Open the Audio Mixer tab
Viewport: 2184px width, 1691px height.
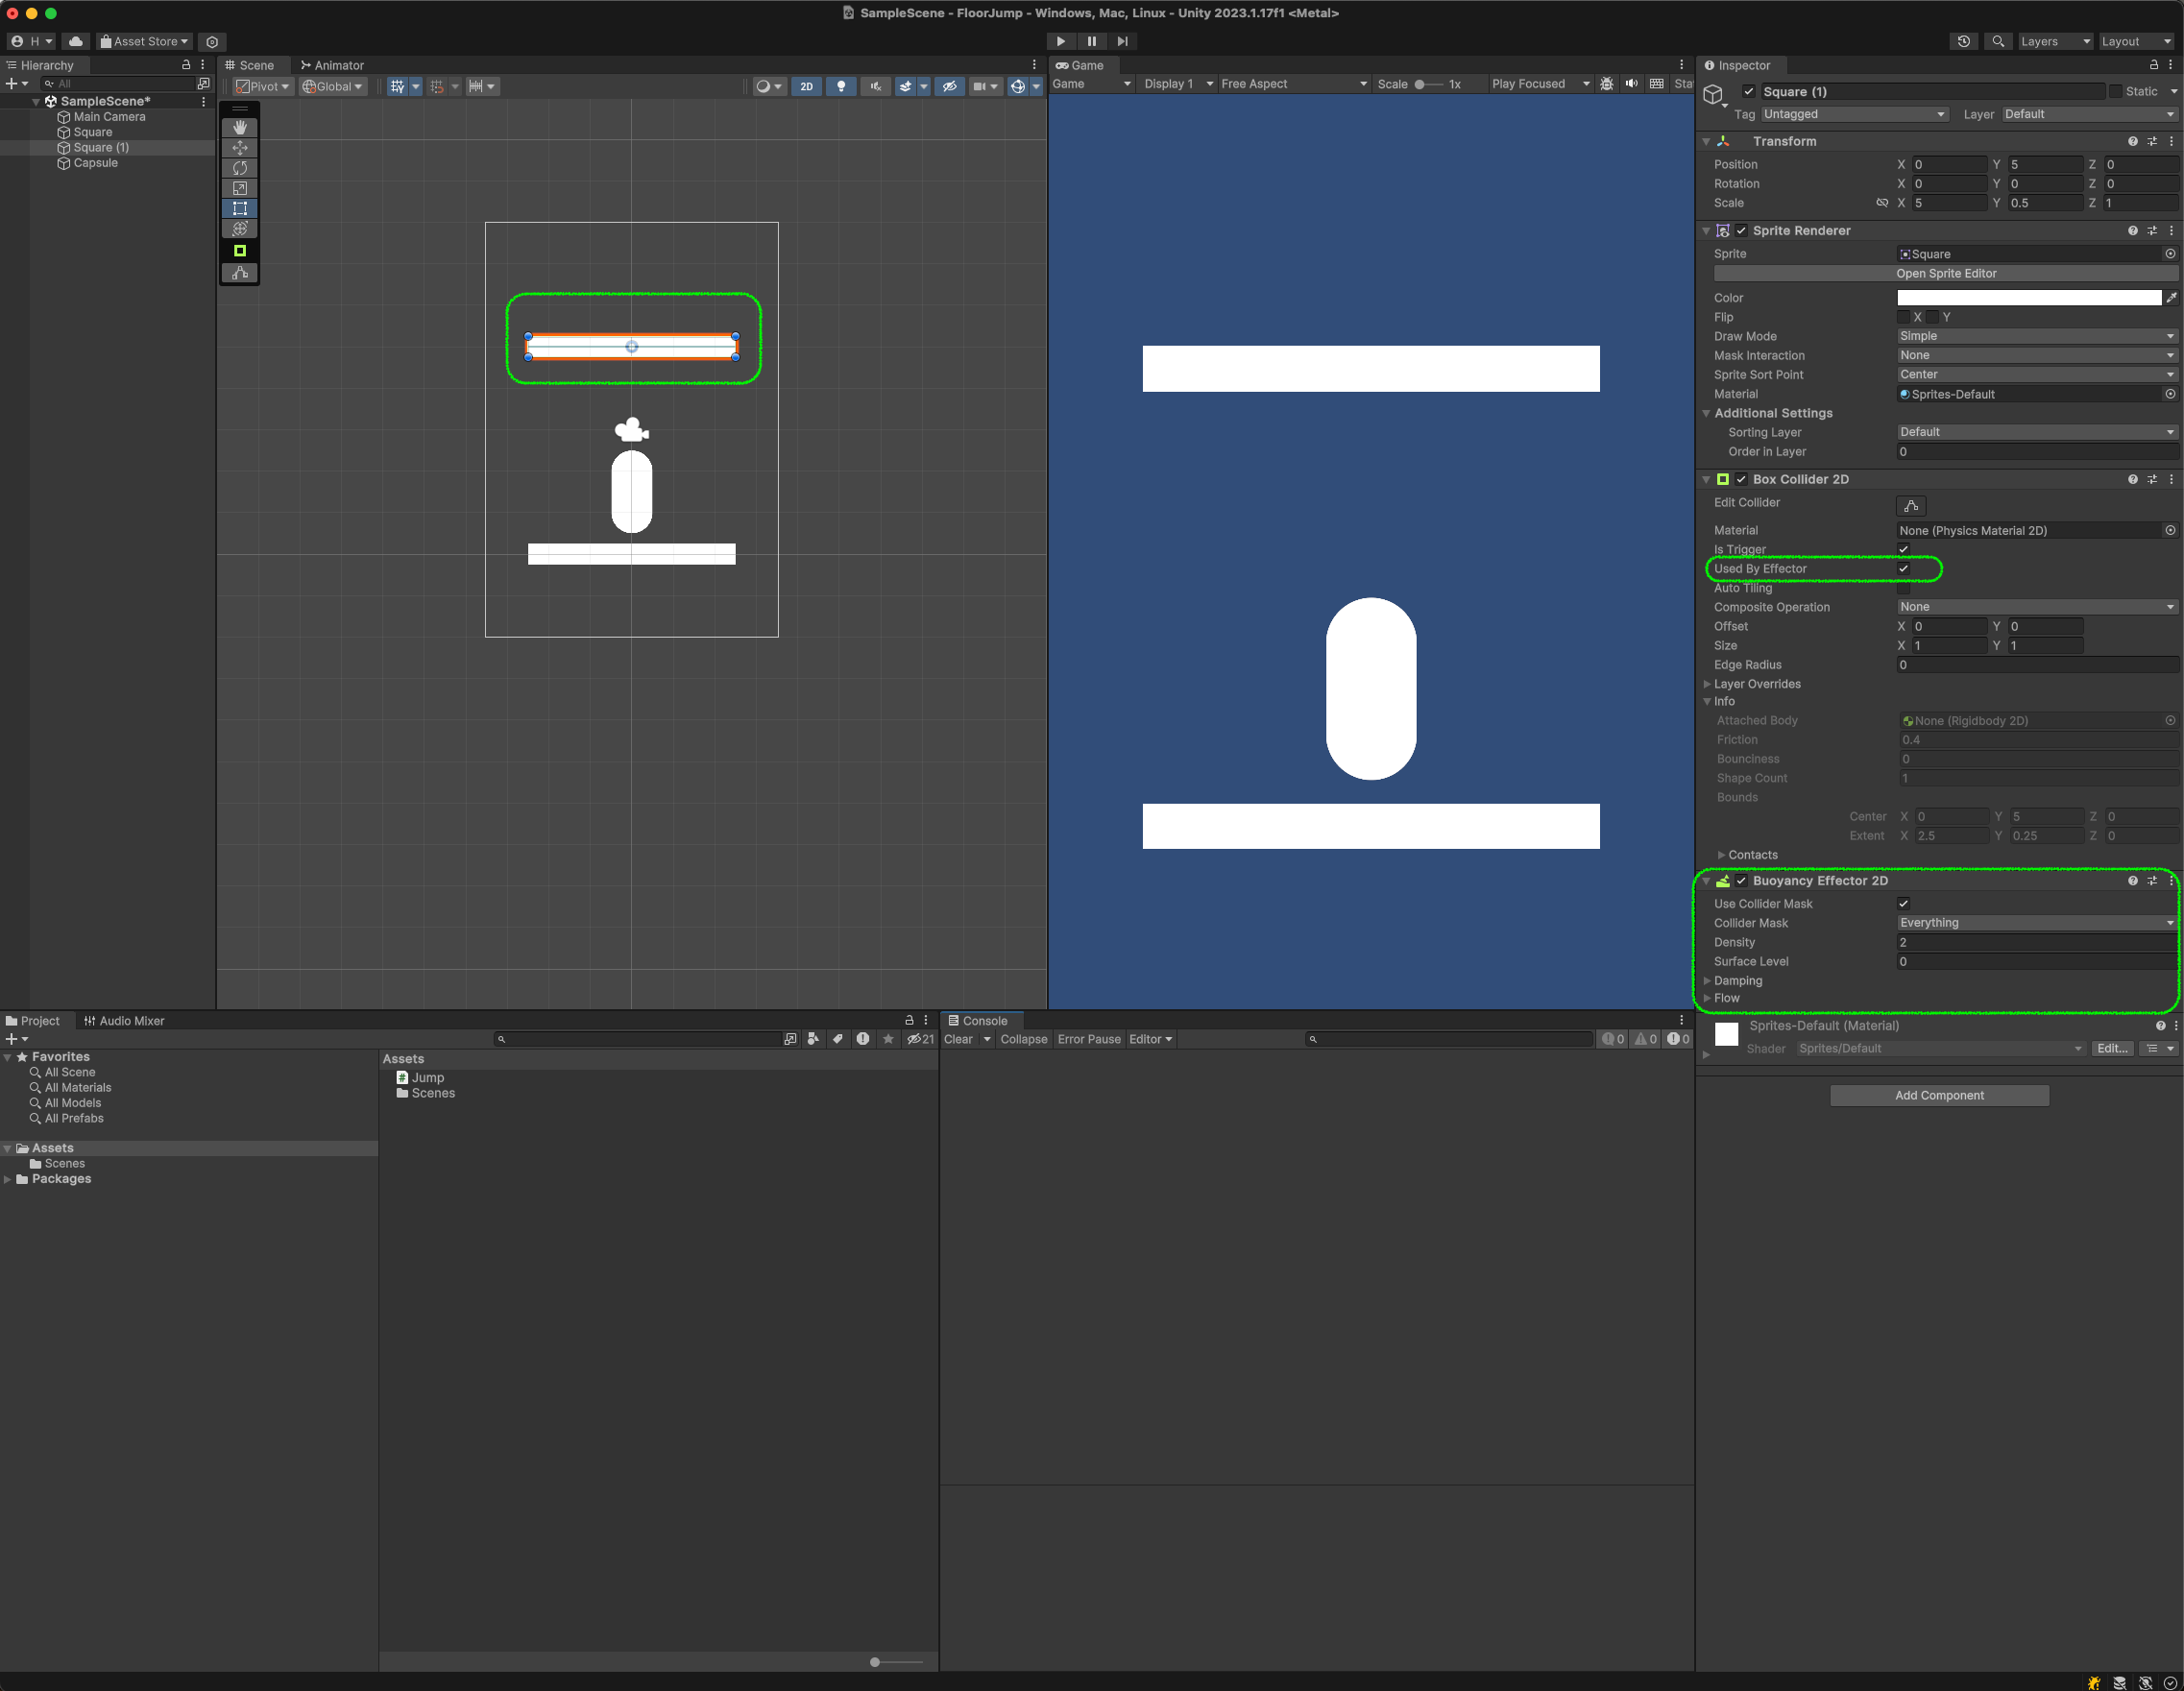(124, 1021)
